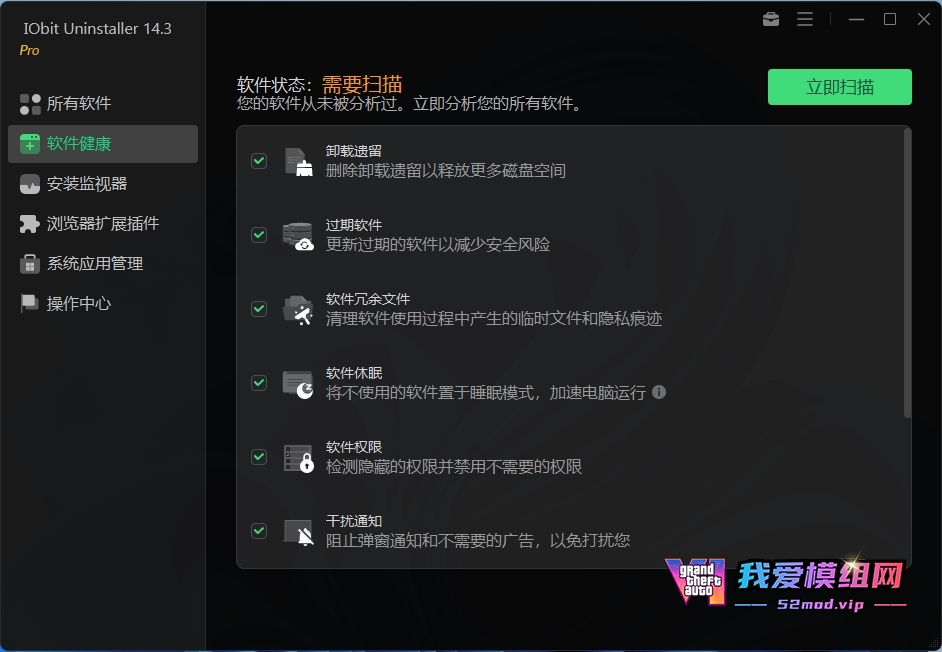The height and width of the screenshot is (652, 942).
Task: Click the 所有软件 grid icon
Action: tap(30, 103)
